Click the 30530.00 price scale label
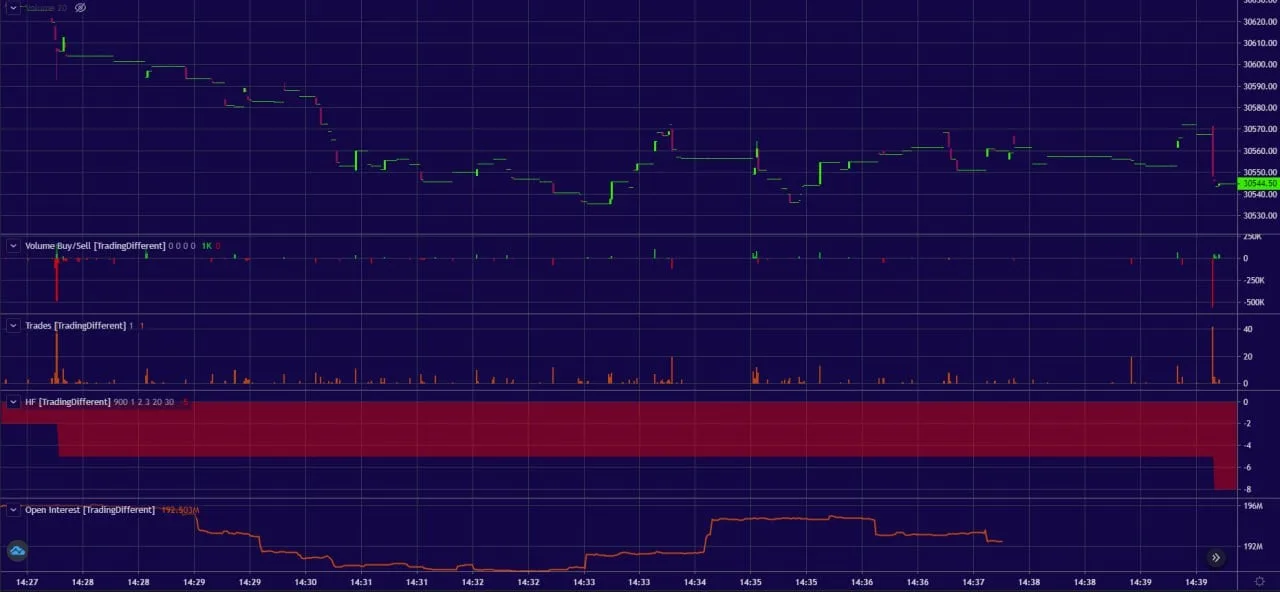 pos(1258,215)
